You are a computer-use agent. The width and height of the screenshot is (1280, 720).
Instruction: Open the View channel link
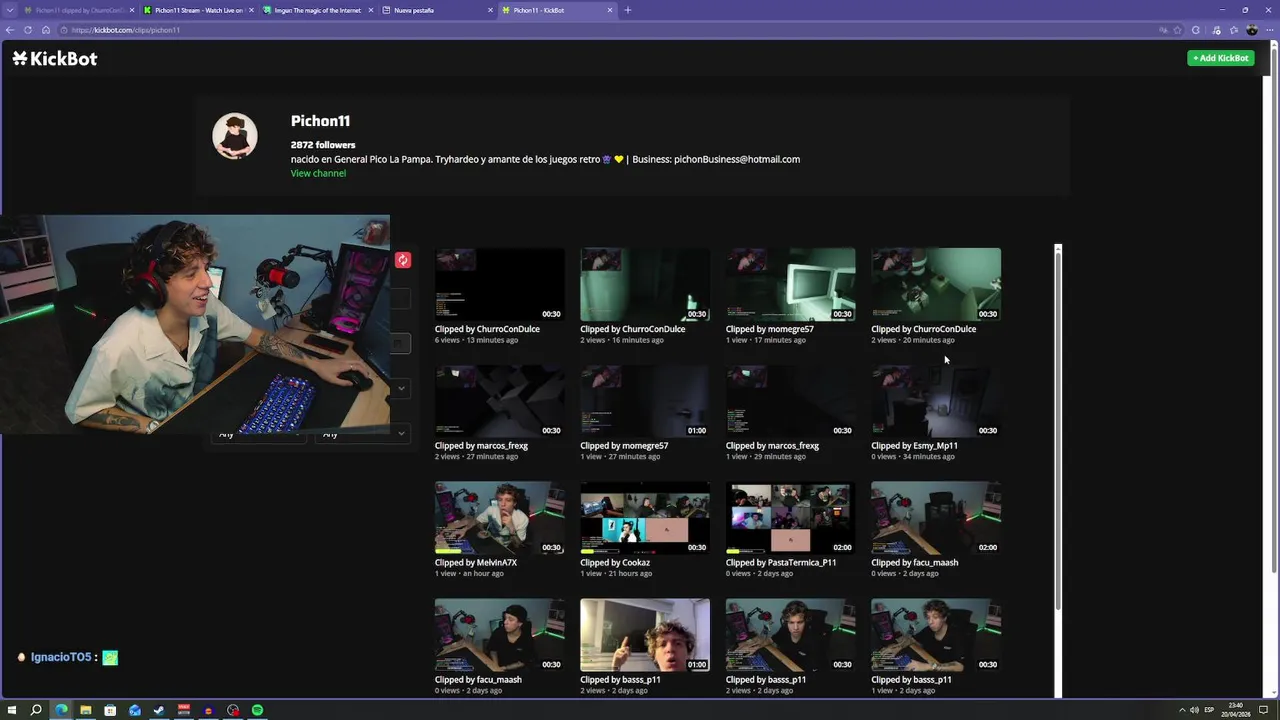point(318,173)
